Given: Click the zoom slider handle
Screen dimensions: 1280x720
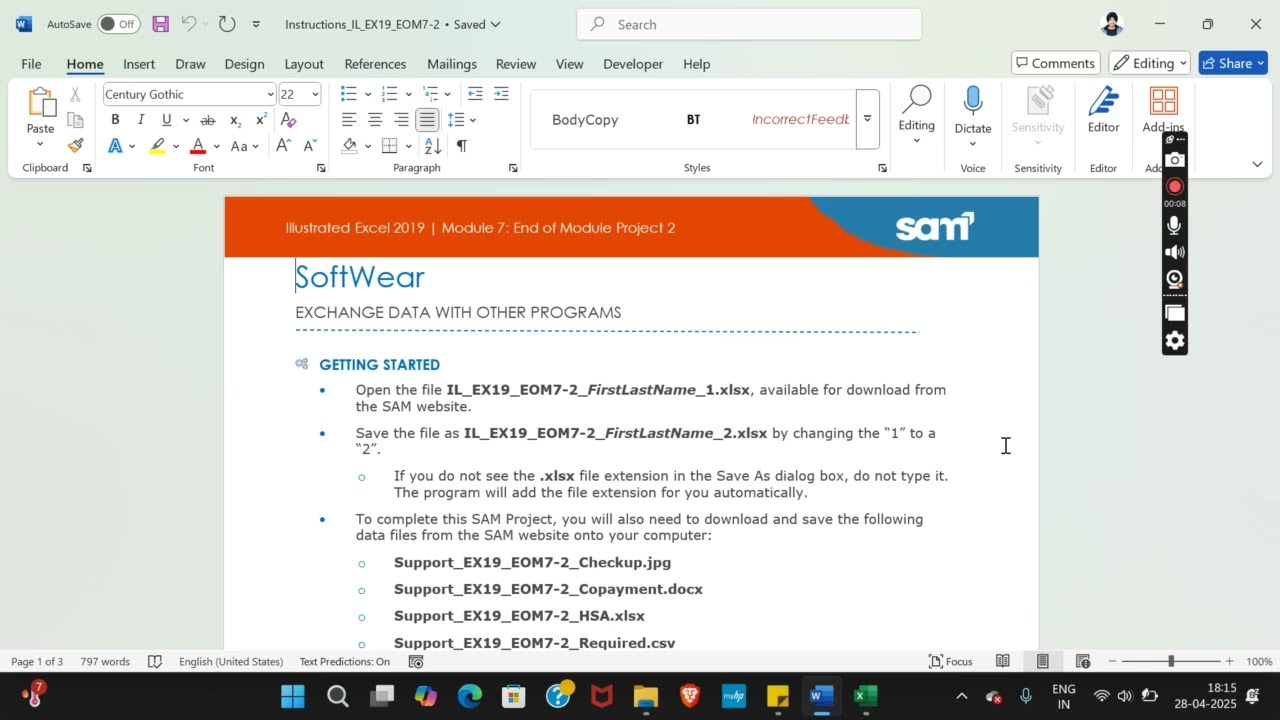Looking at the screenshot, I should pyautogui.click(x=1170, y=661).
